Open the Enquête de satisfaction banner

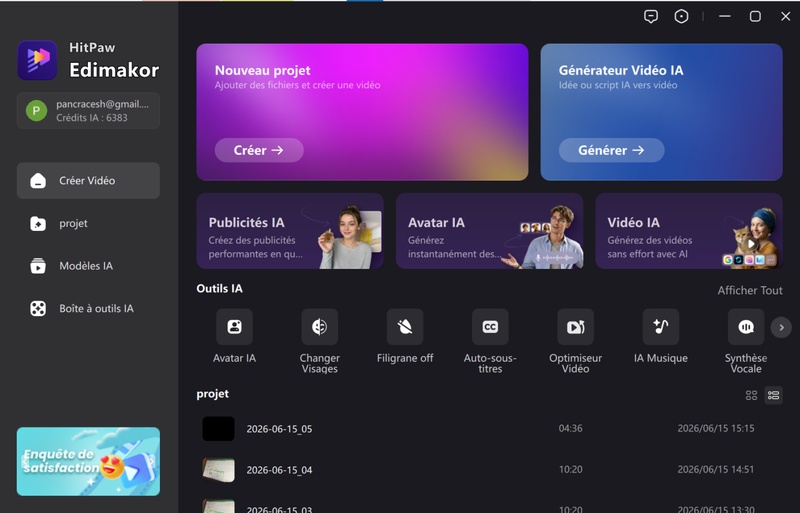88,461
